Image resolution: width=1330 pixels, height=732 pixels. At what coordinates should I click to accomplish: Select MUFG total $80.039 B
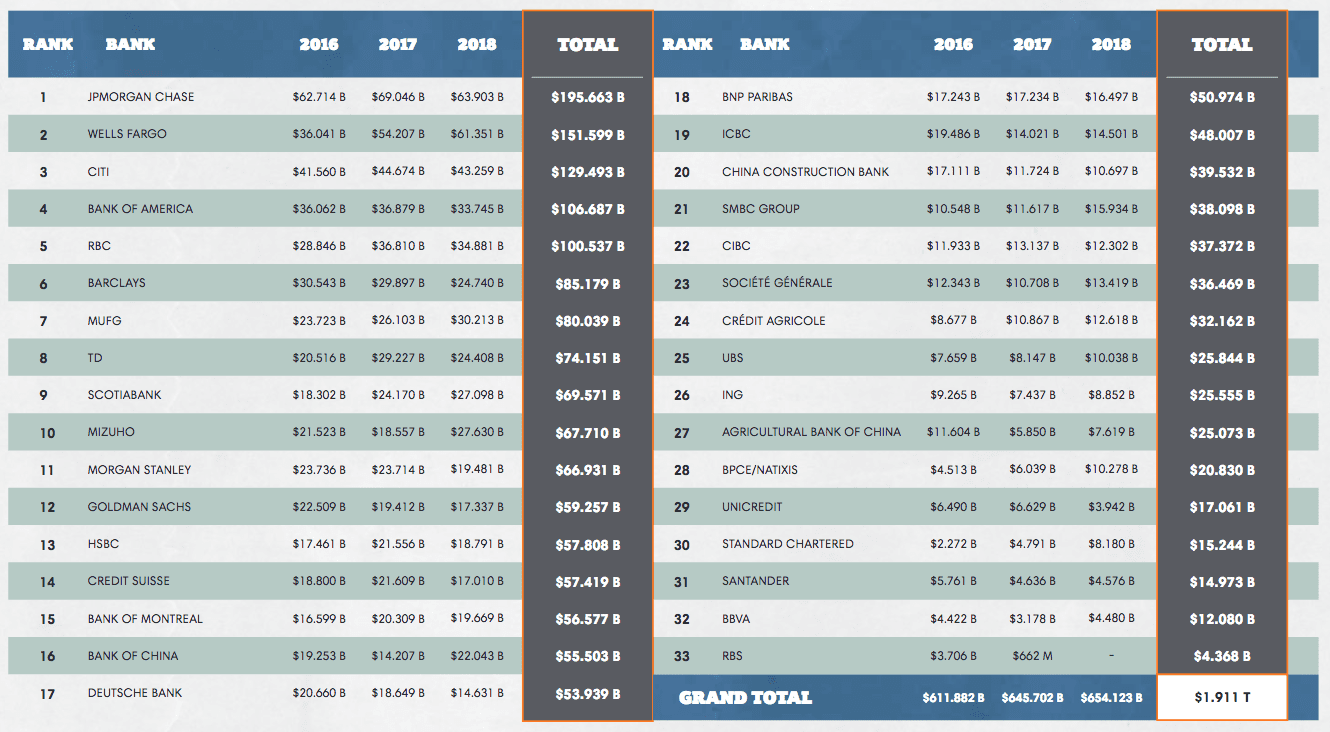point(588,321)
